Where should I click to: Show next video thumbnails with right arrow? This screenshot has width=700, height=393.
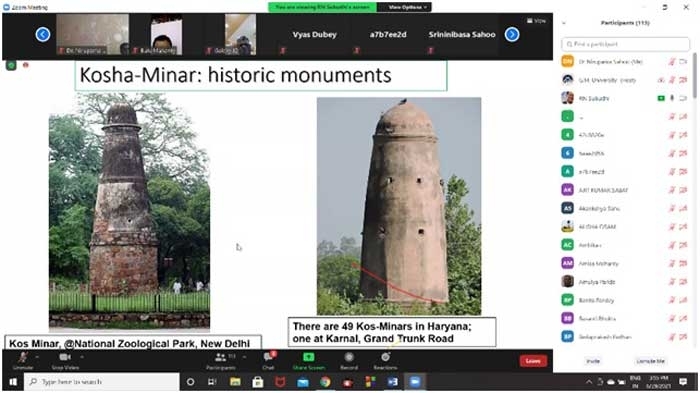pos(512,34)
